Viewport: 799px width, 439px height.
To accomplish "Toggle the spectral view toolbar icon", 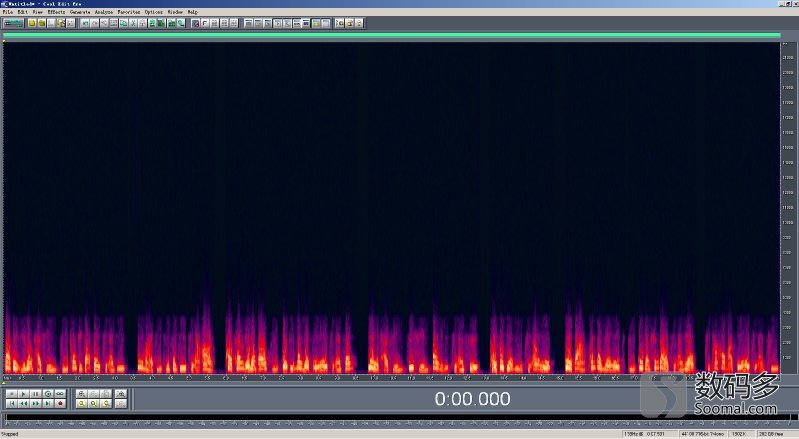I will pyautogui.click(x=195, y=23).
